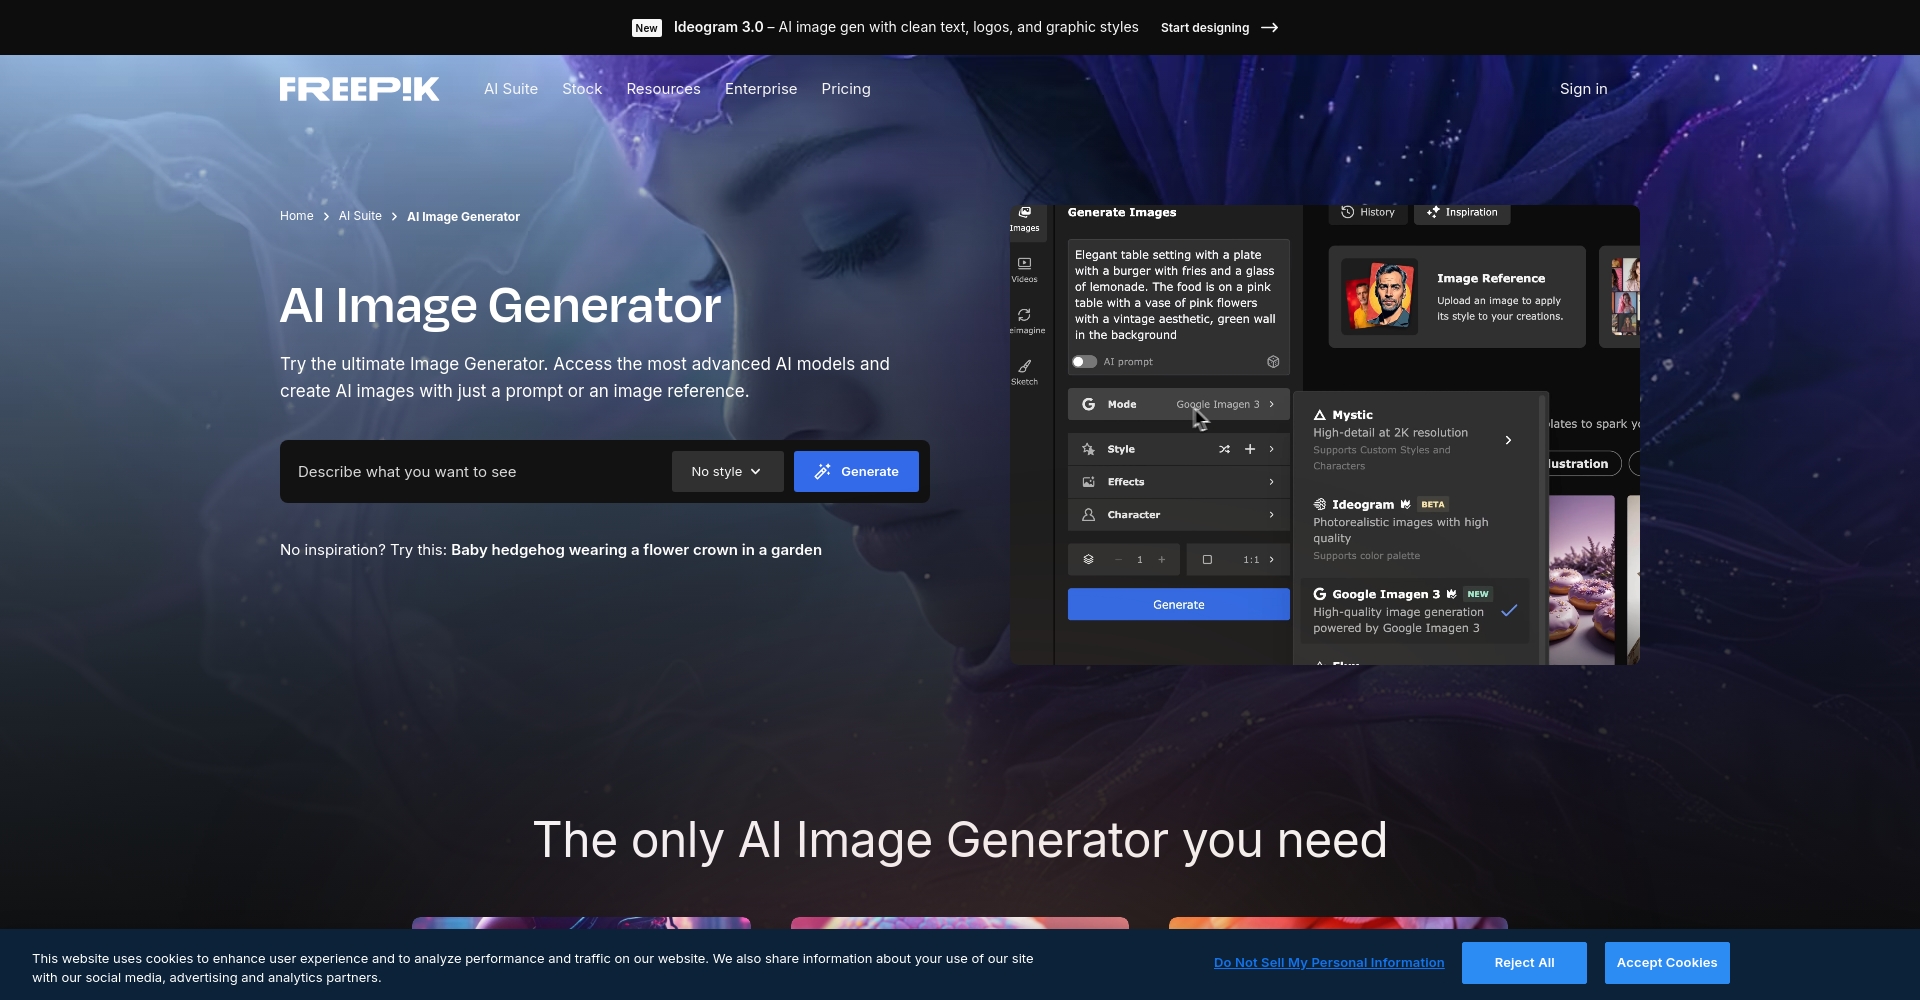Viewport: 1920px width, 1000px height.
Task: Click the Freepik logo
Action: coord(359,89)
